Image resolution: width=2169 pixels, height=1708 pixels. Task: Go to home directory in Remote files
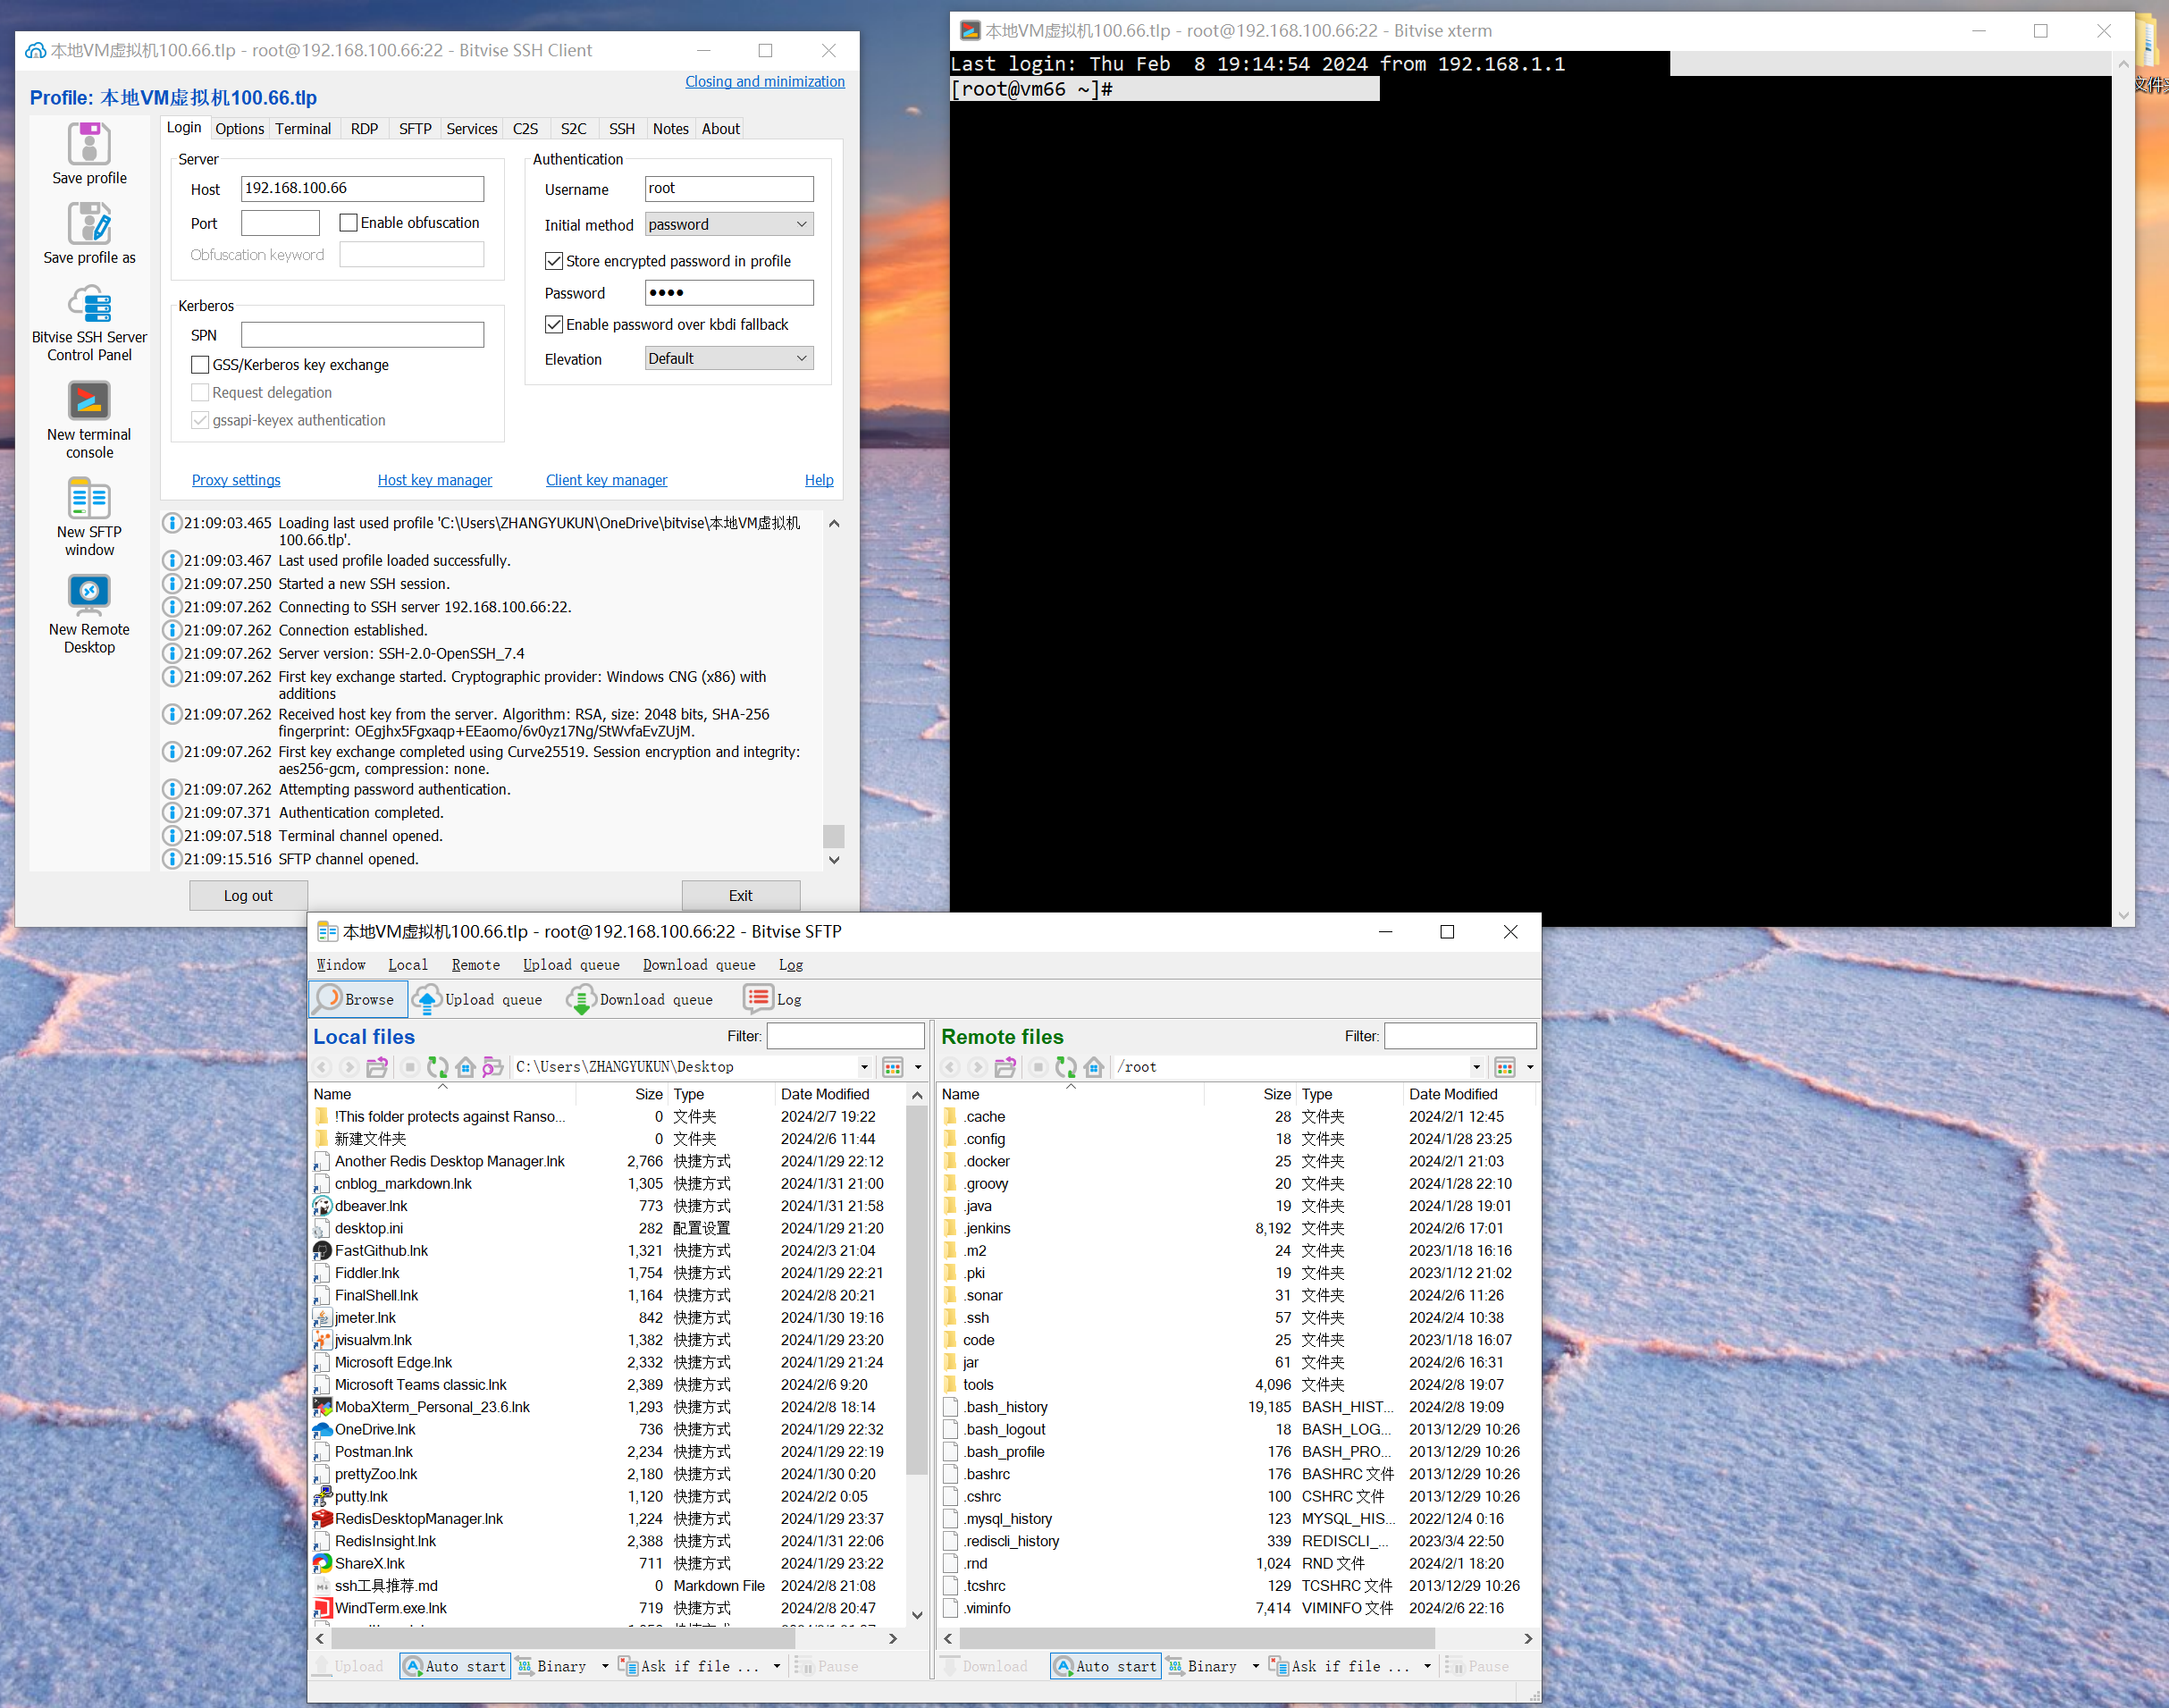[1094, 1067]
